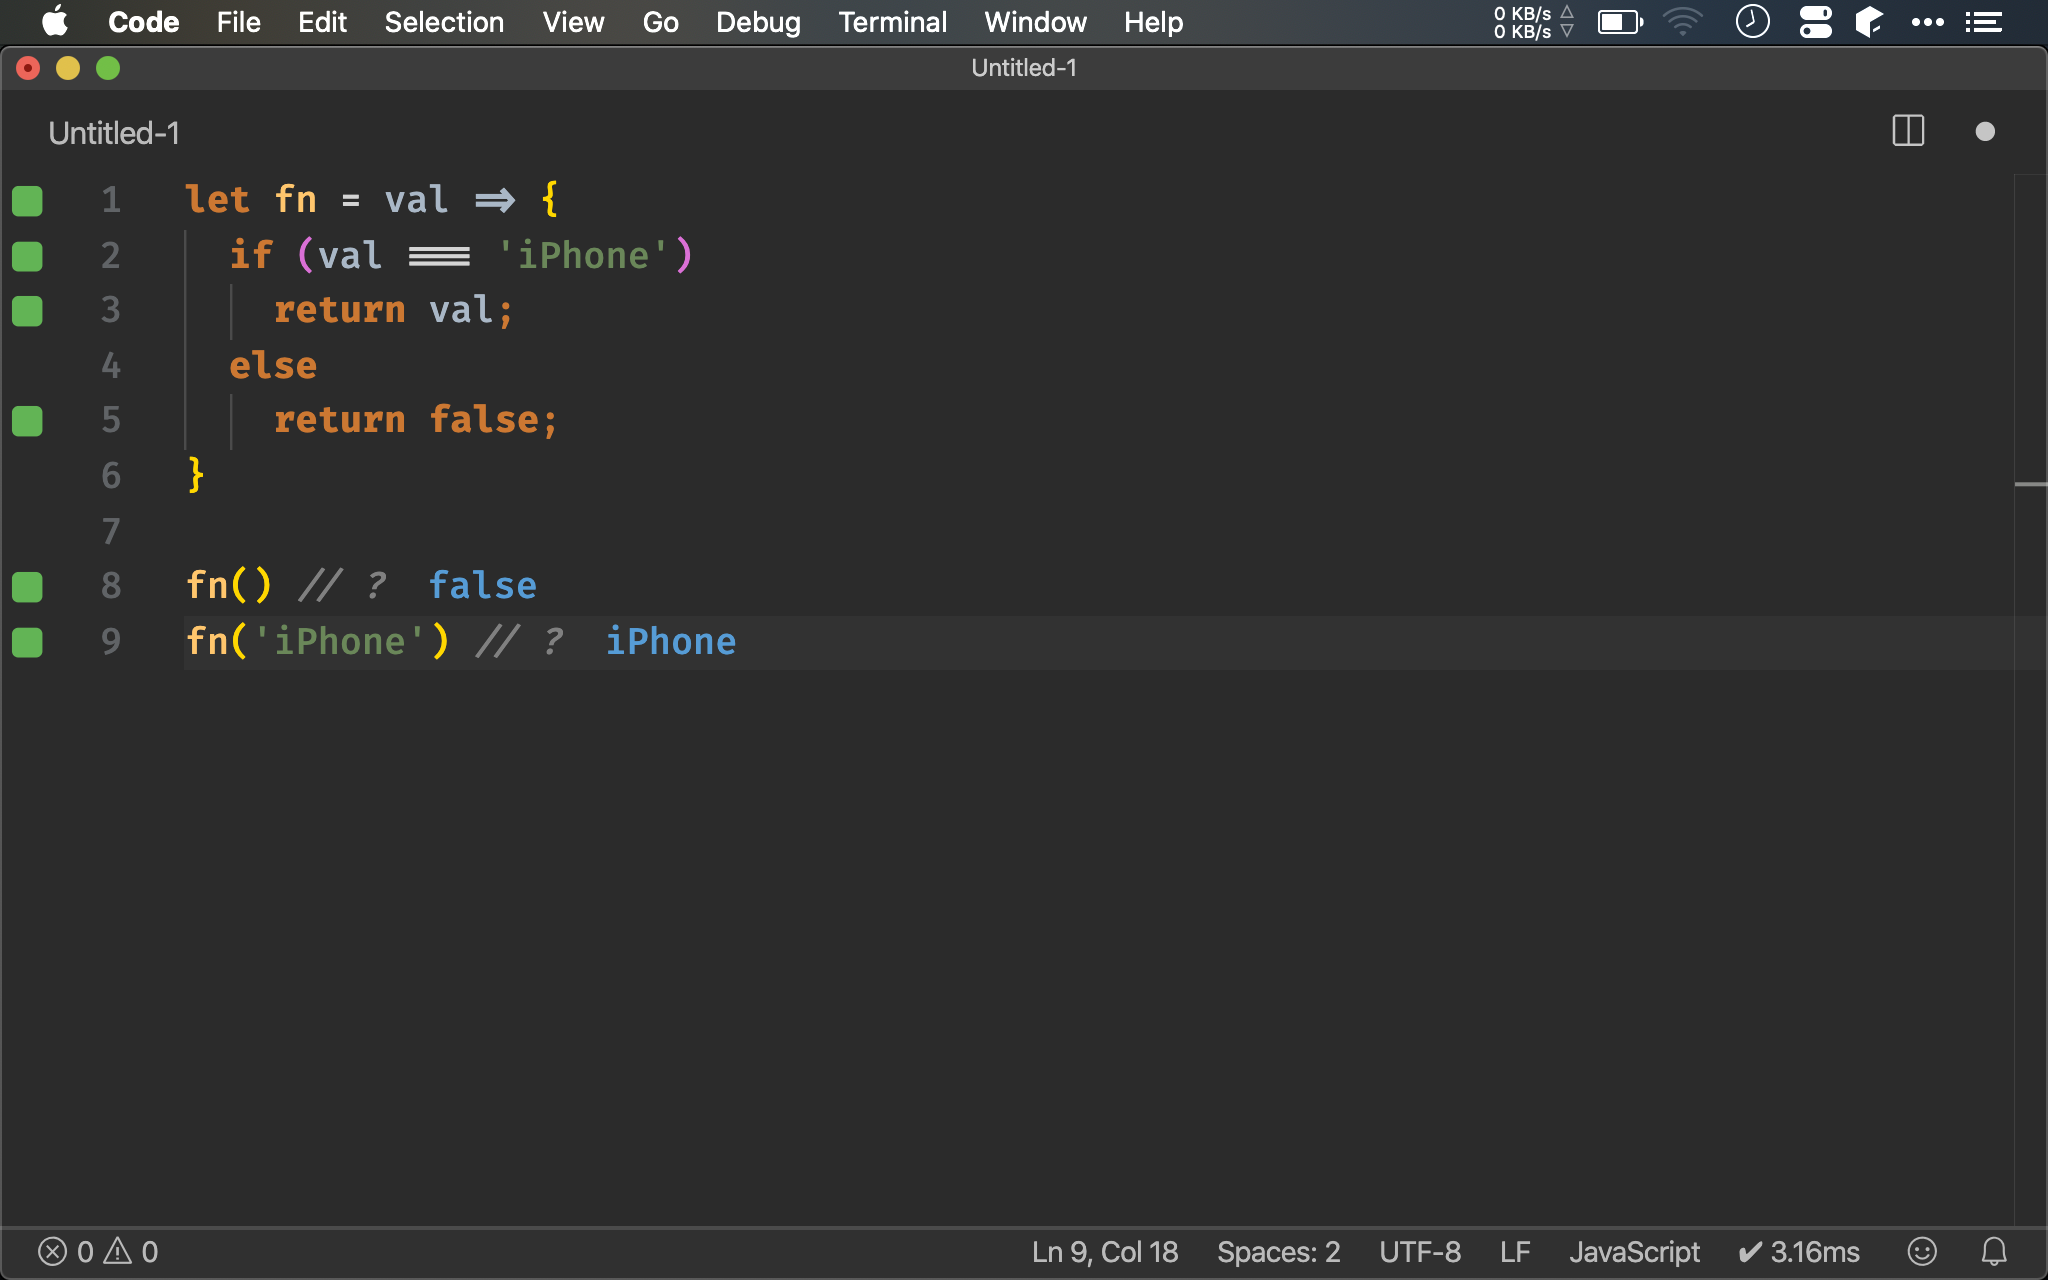
Task: Toggle the green breakpoint on line 1
Action: (x=28, y=198)
